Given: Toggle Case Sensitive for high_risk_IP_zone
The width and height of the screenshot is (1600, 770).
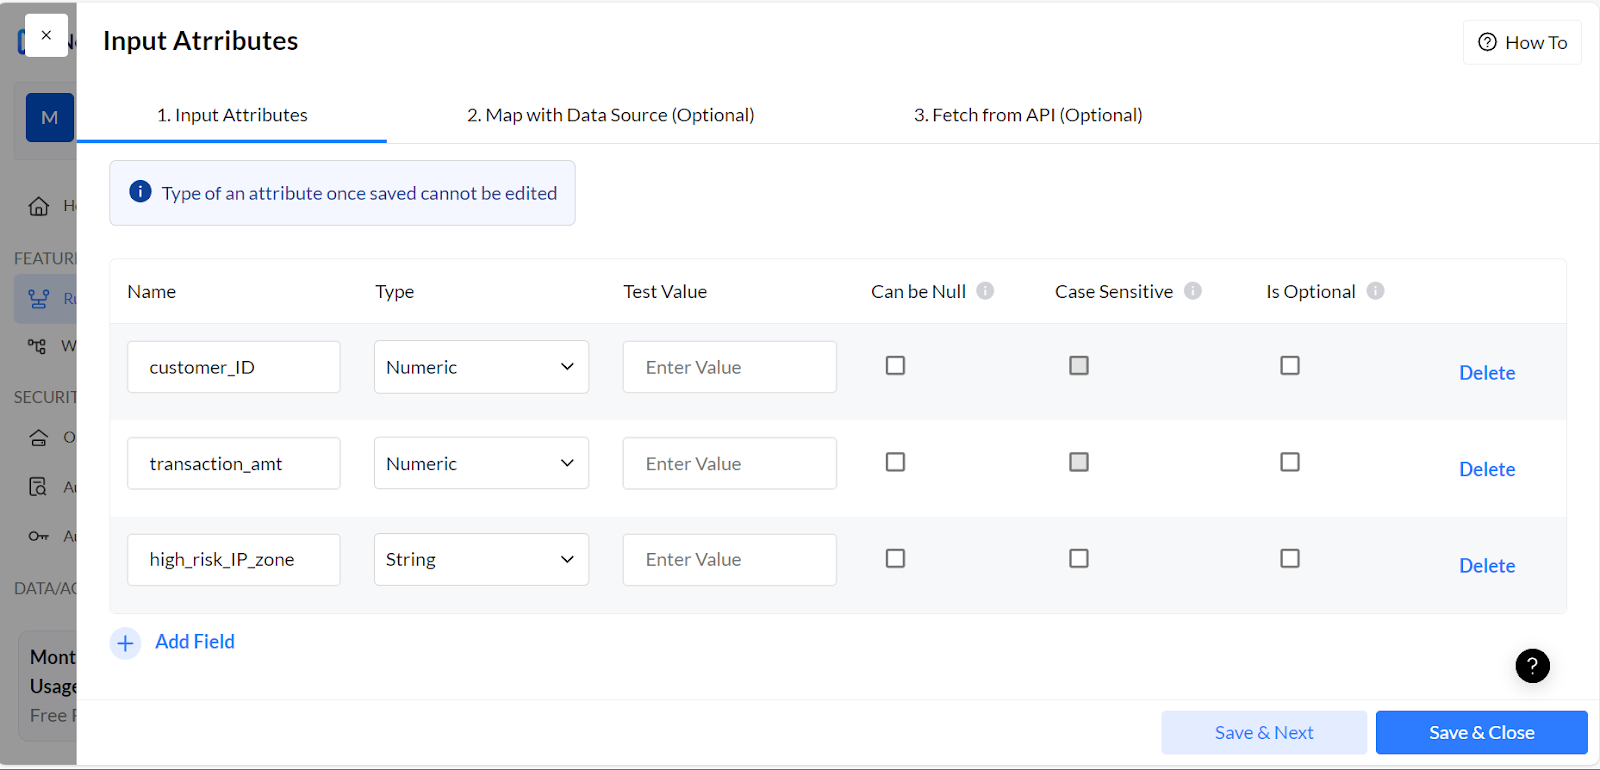Looking at the screenshot, I should tap(1078, 558).
